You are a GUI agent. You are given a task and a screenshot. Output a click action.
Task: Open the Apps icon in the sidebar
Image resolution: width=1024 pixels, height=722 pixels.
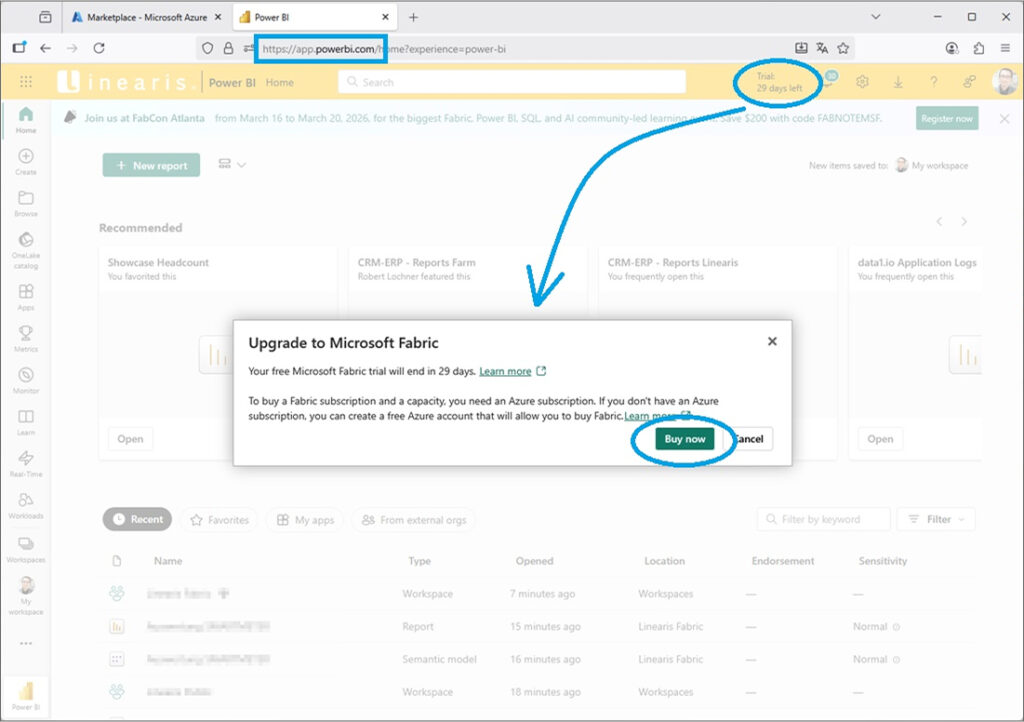[26, 296]
